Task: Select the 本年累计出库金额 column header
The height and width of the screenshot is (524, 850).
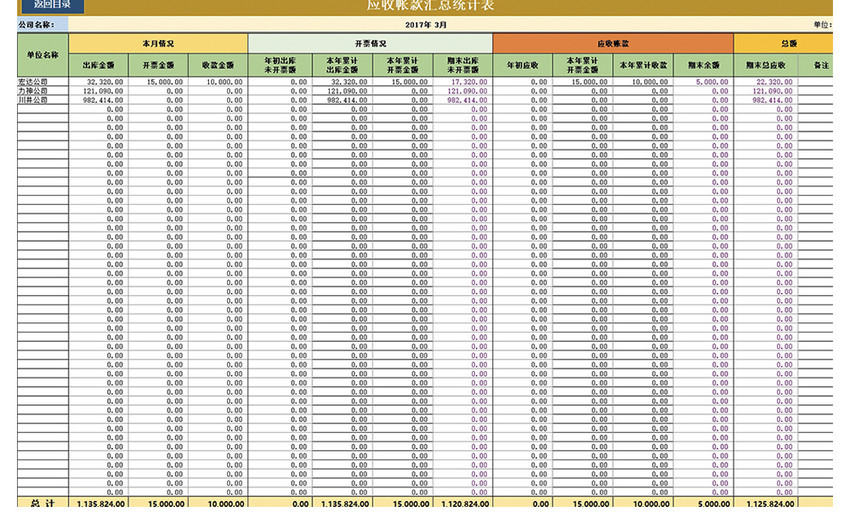Action: coord(342,65)
